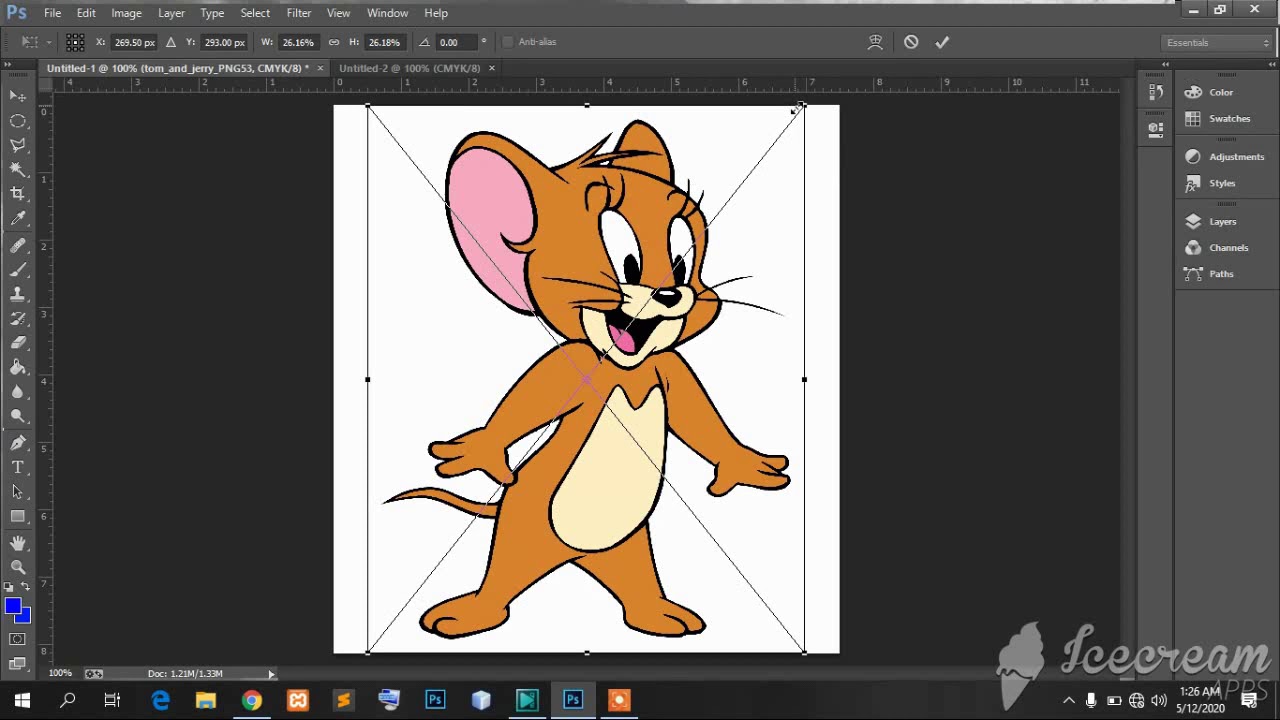Image resolution: width=1280 pixels, height=720 pixels.
Task: Click the rotation angle field
Action: pyautogui.click(x=457, y=42)
